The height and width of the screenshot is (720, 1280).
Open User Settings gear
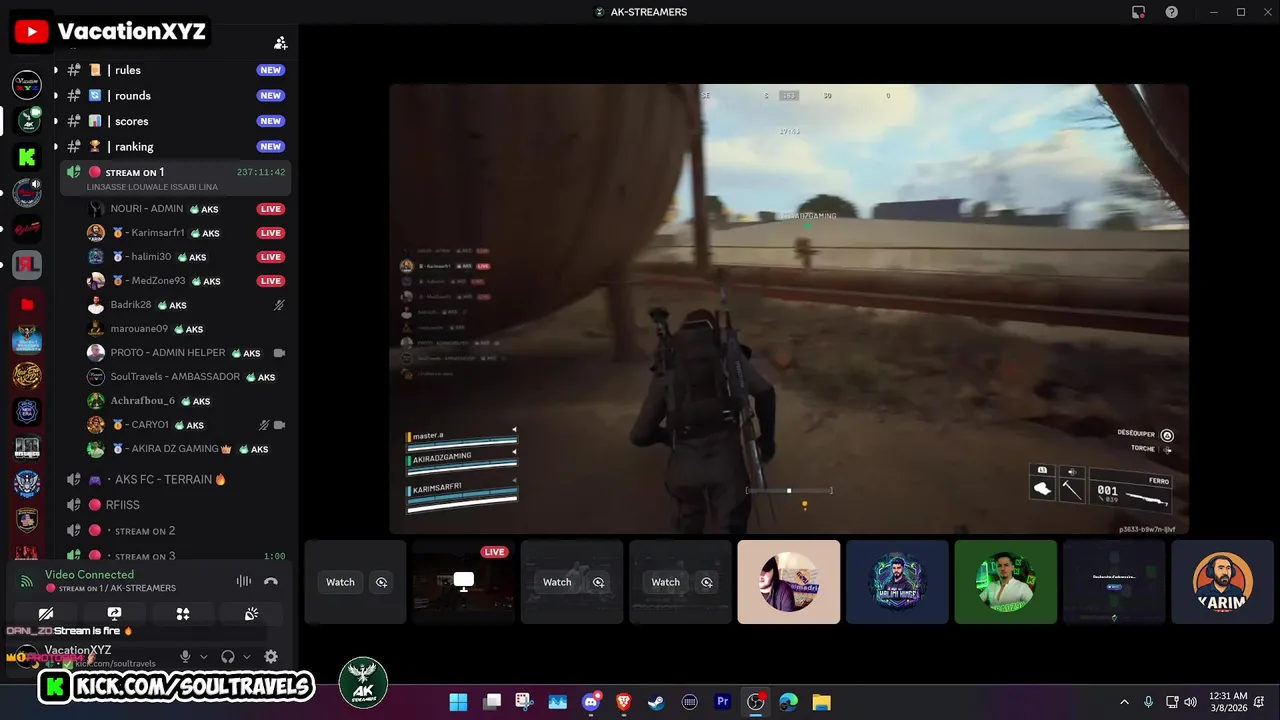[271, 657]
